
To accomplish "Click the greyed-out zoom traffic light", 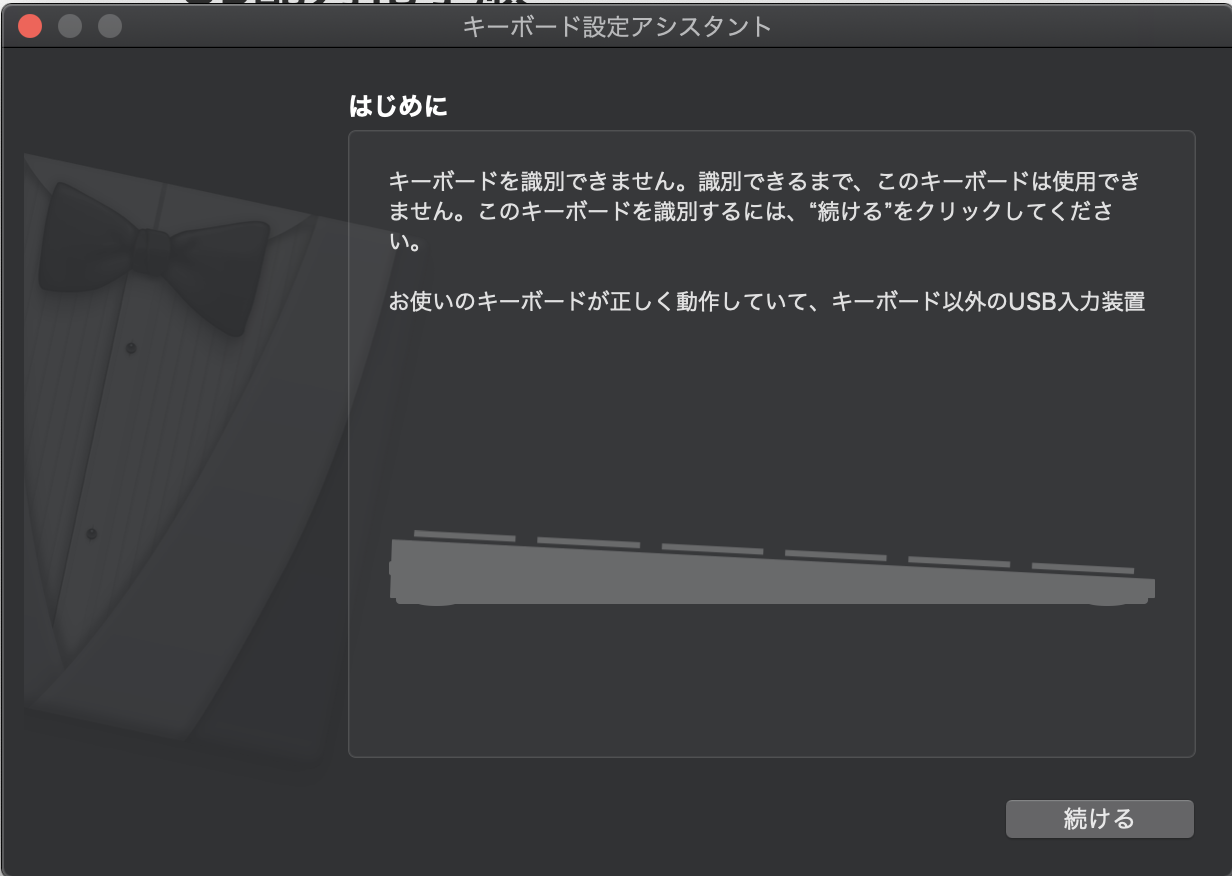I will 109,26.
